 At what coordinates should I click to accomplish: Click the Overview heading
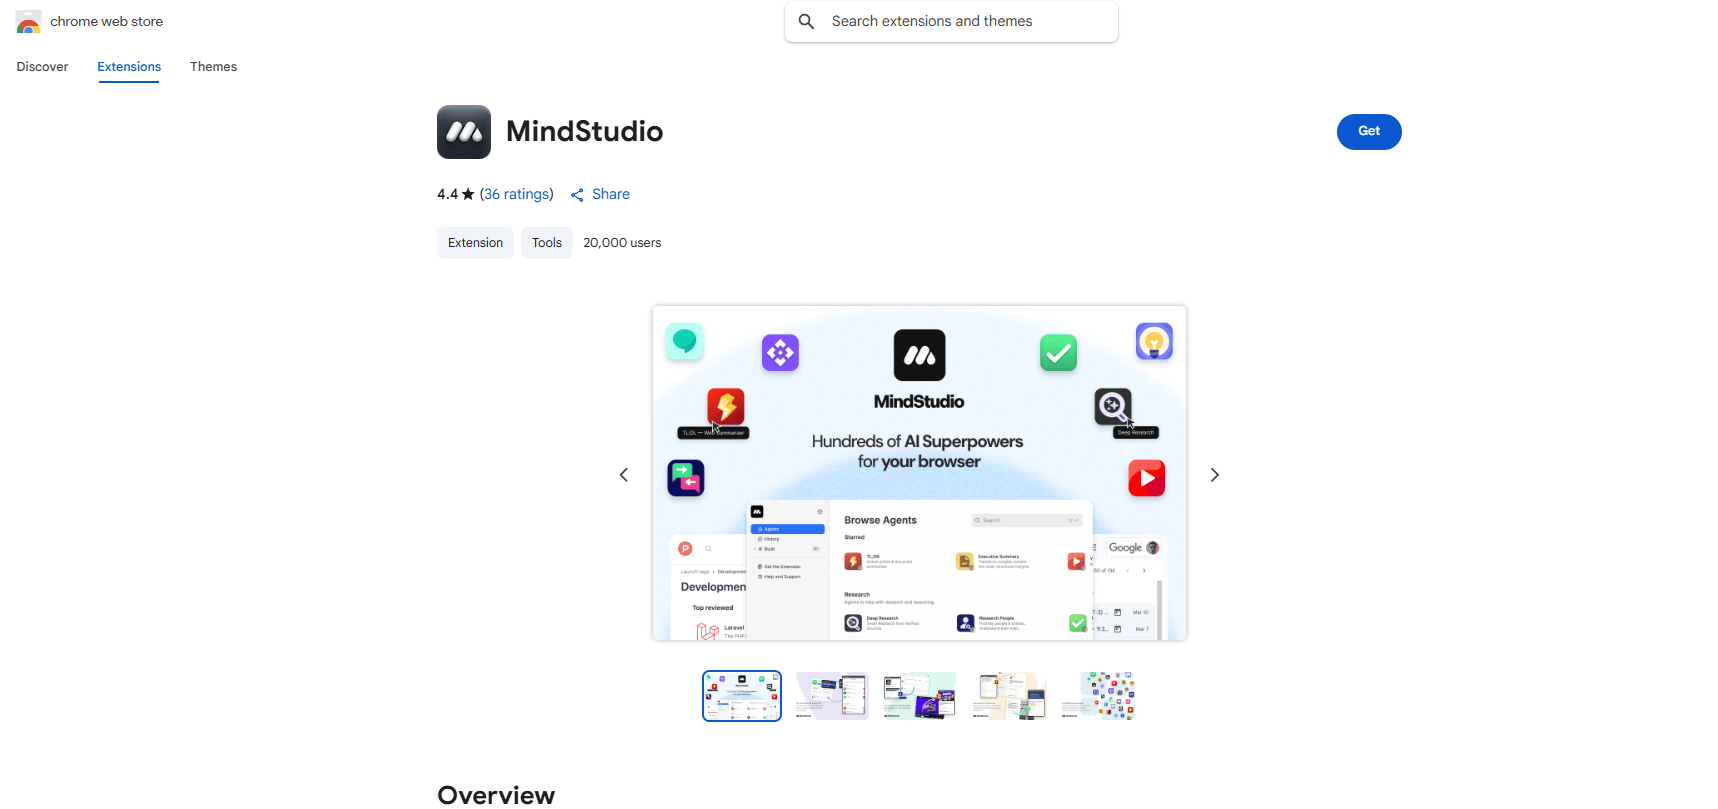click(x=496, y=795)
